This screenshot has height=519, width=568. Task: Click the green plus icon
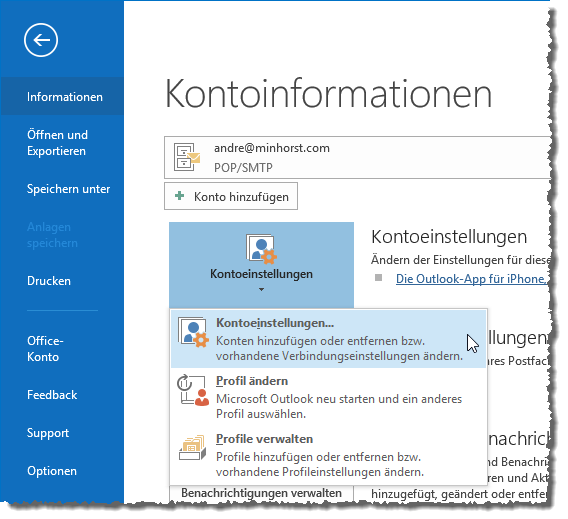click(x=179, y=196)
